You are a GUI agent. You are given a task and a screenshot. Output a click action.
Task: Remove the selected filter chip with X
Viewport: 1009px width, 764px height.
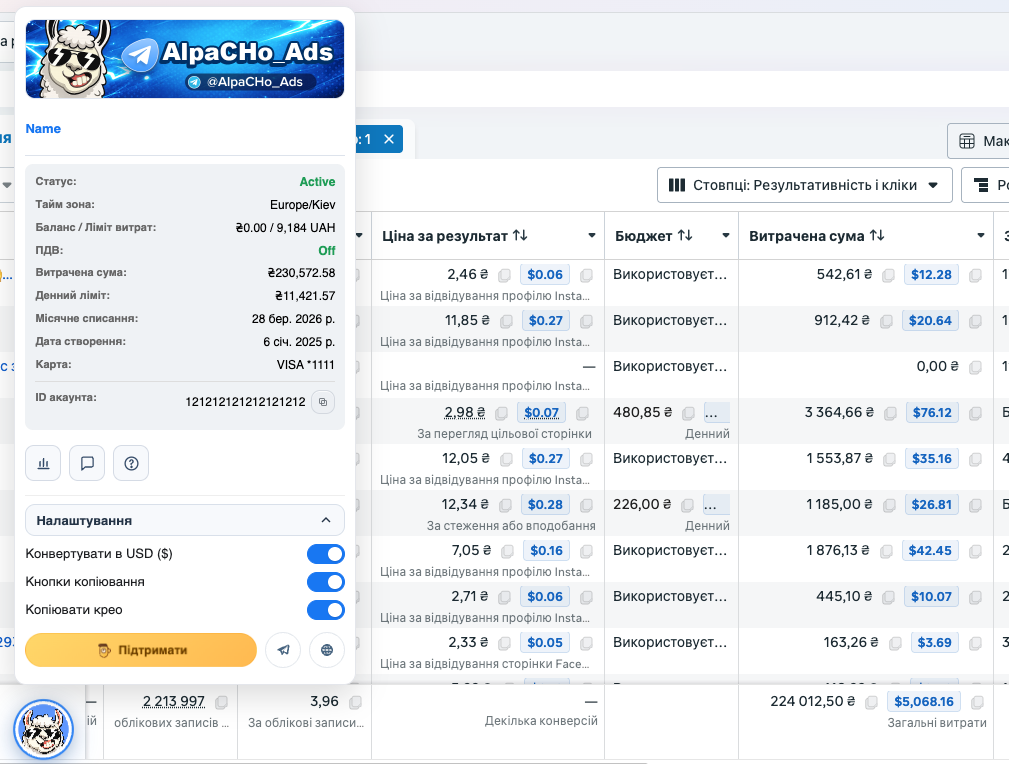[389, 139]
